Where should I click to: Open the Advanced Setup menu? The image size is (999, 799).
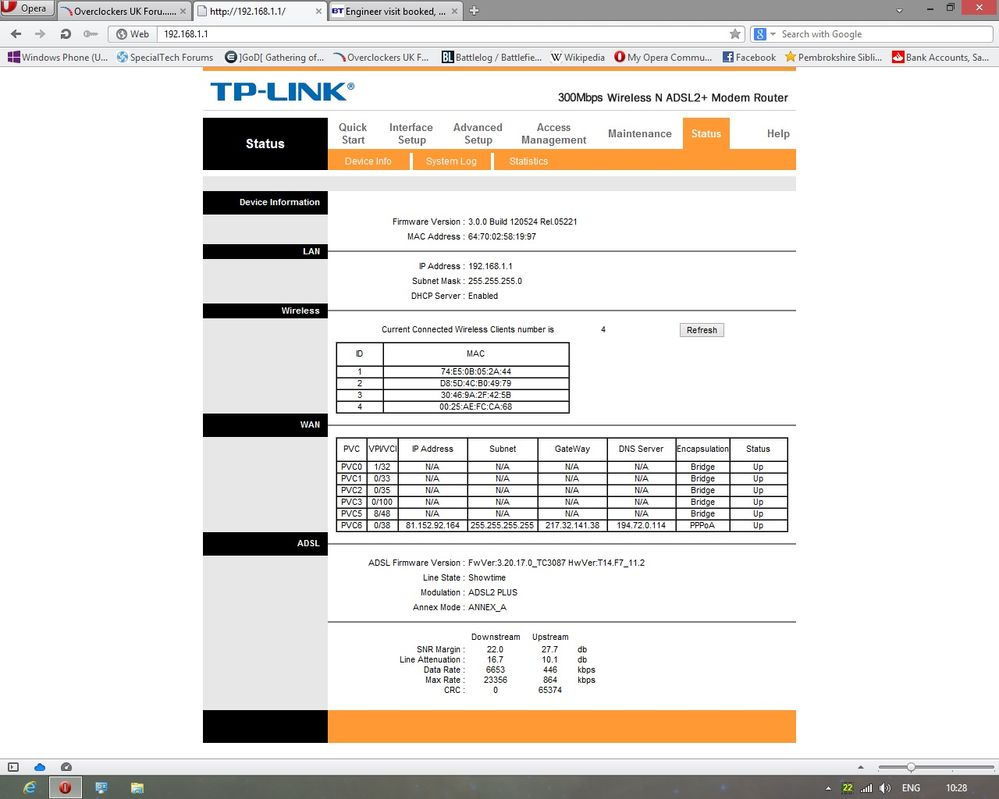click(x=478, y=133)
